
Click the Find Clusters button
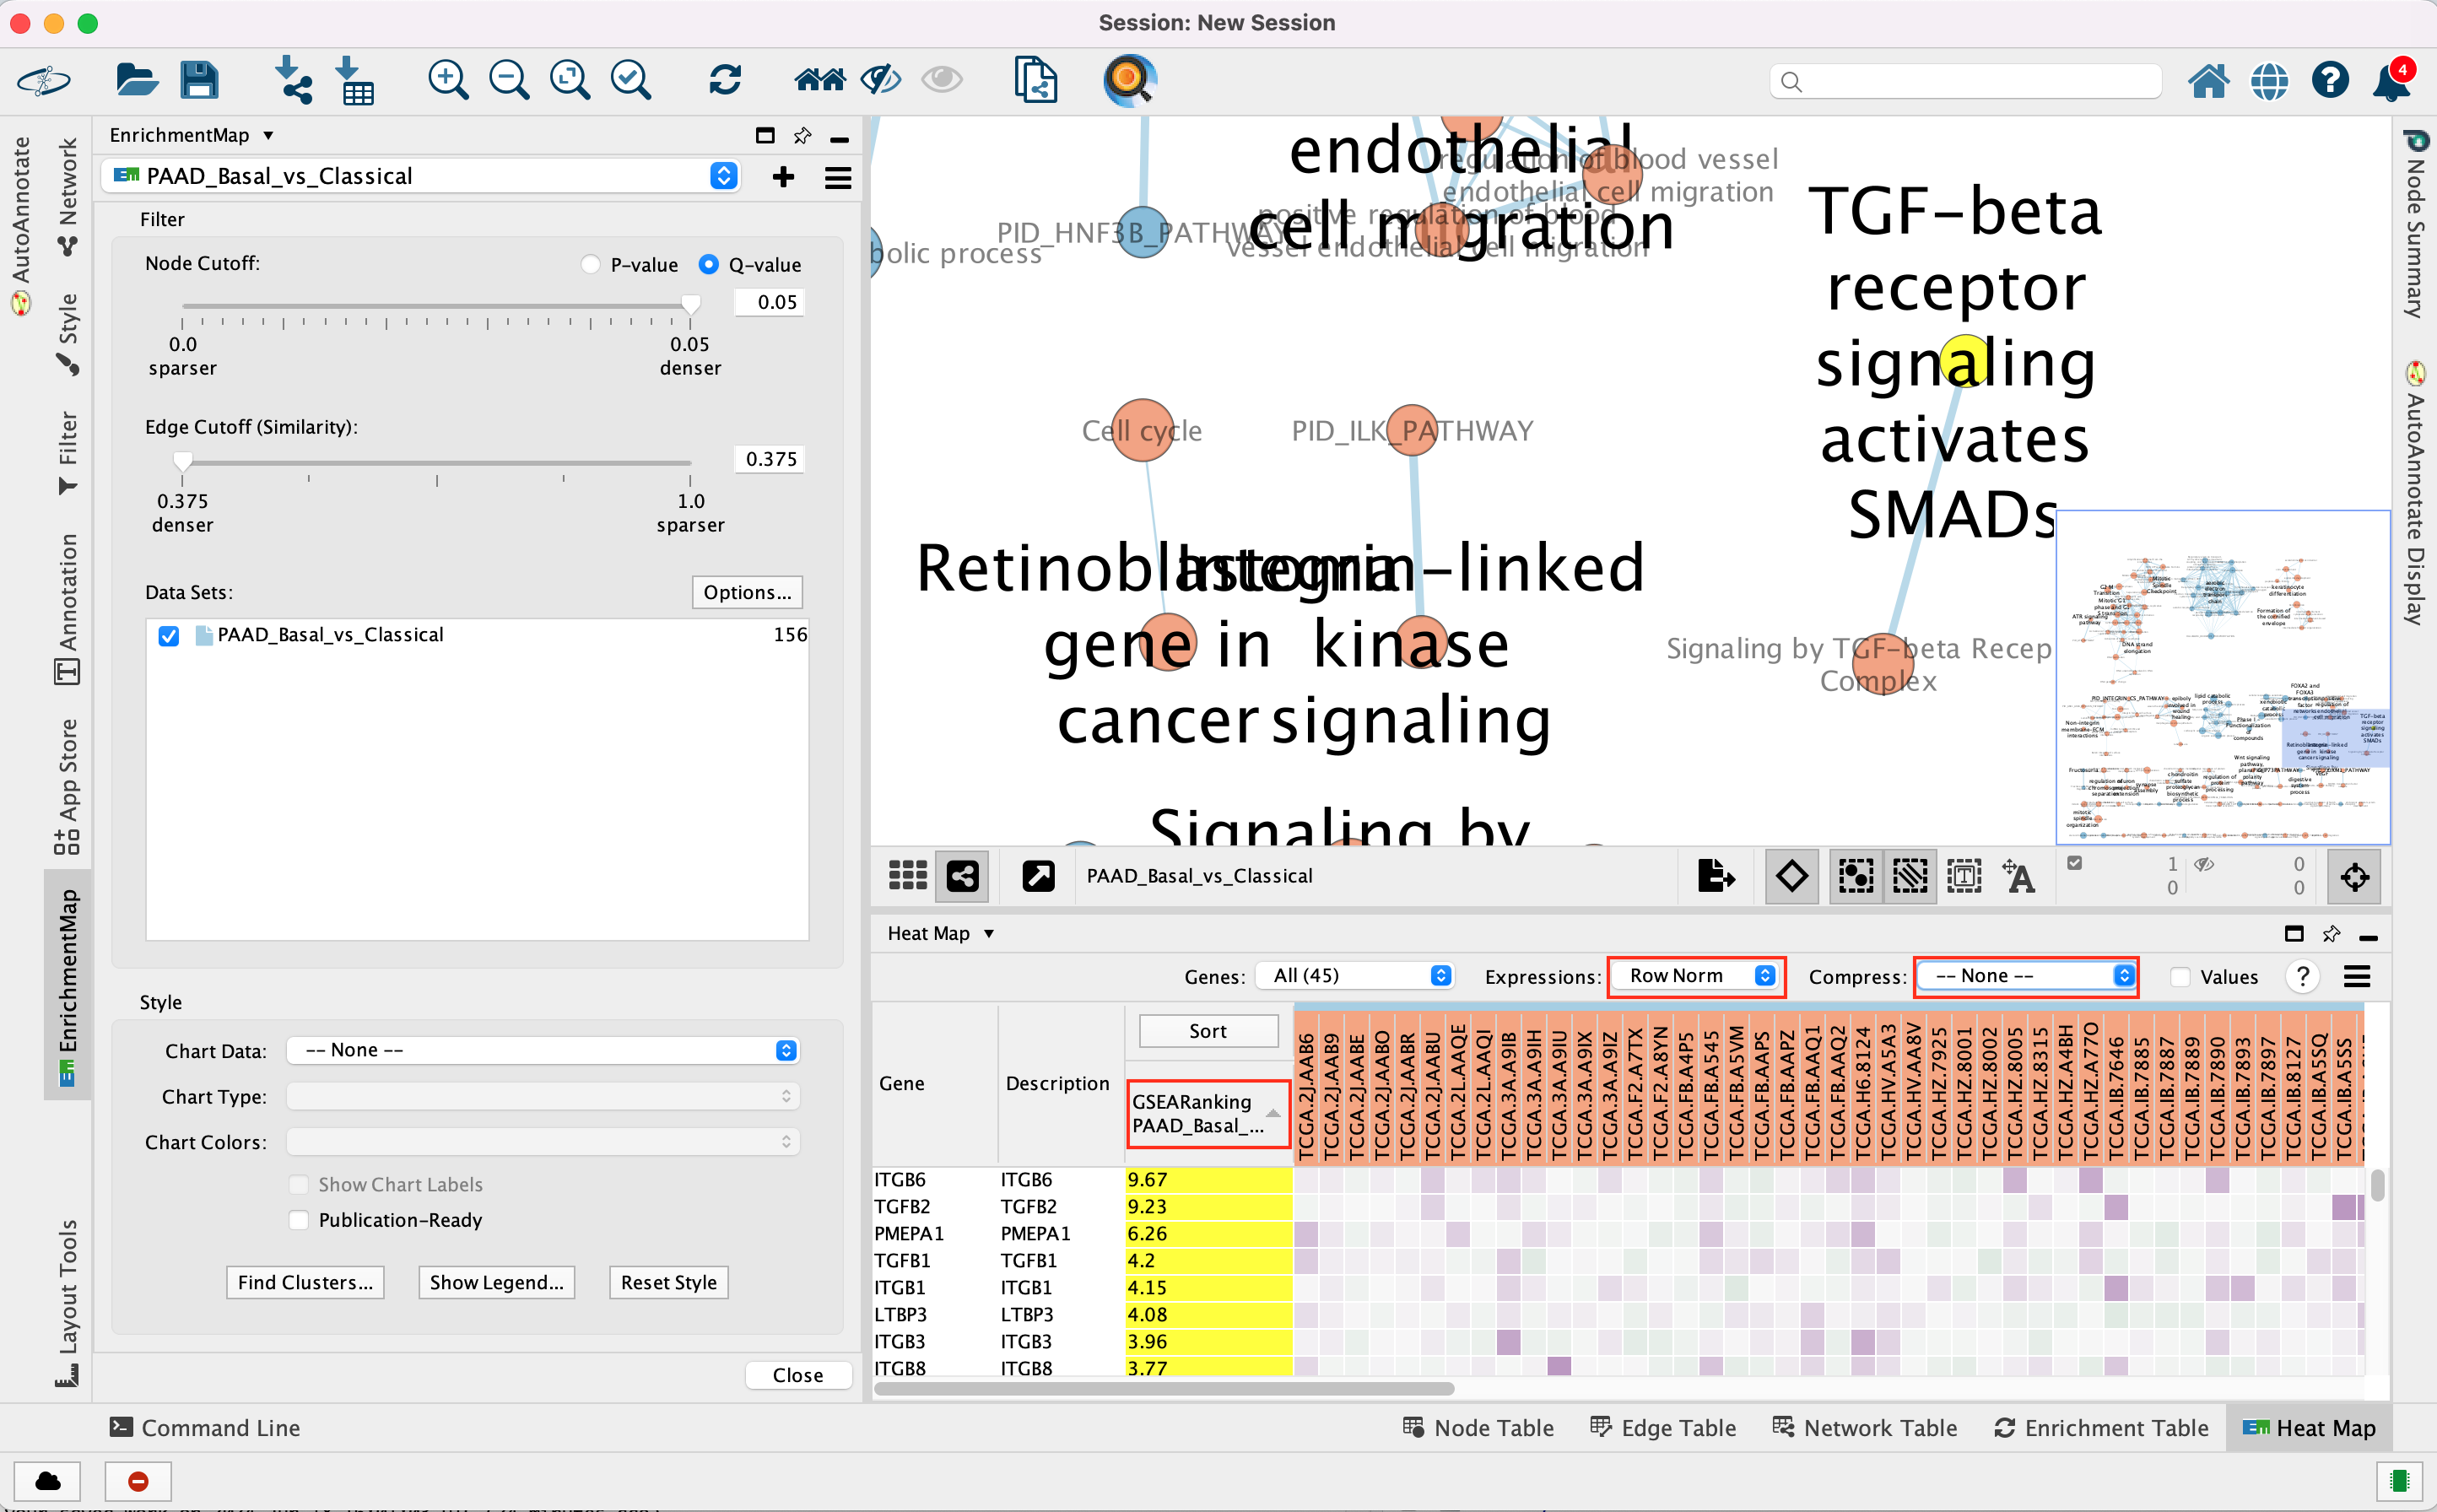tap(305, 1282)
